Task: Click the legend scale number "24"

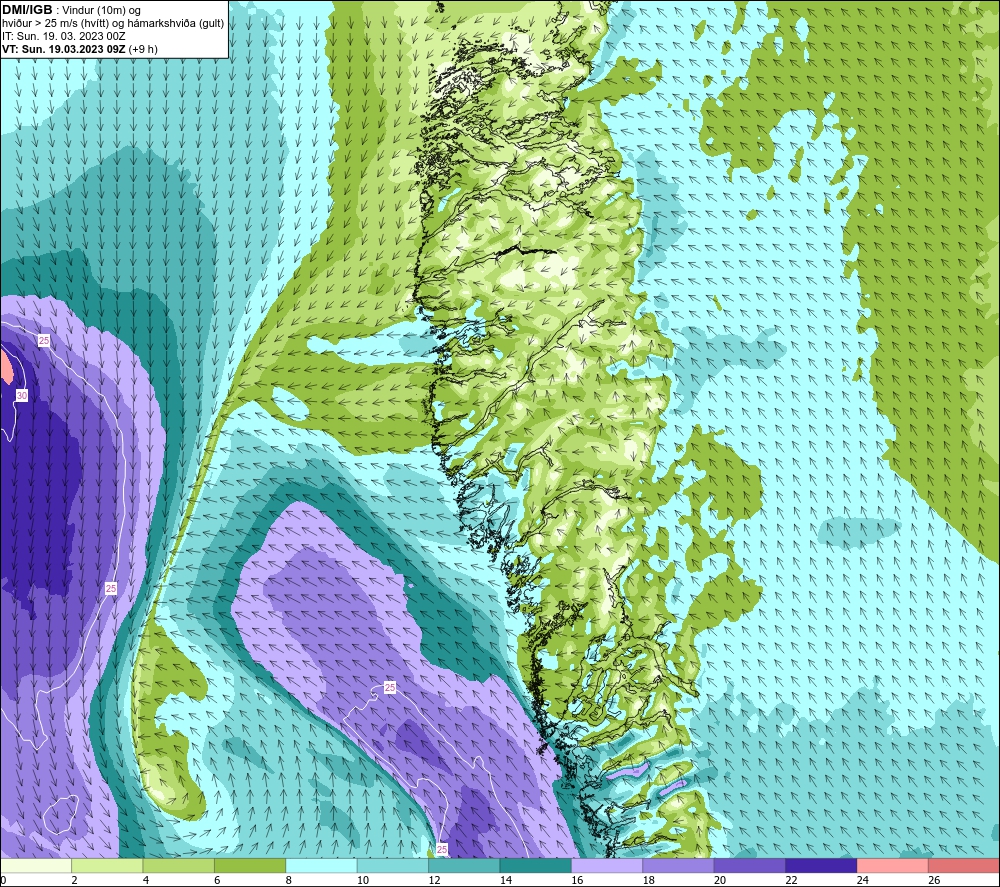Action: click(x=862, y=880)
